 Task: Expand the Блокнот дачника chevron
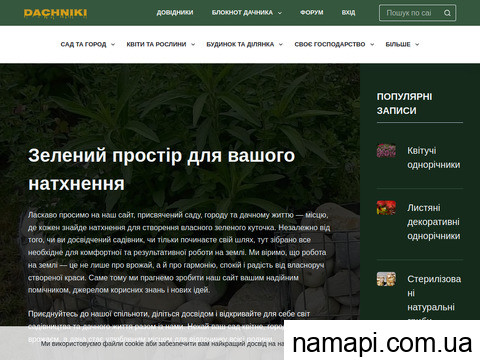click(280, 13)
